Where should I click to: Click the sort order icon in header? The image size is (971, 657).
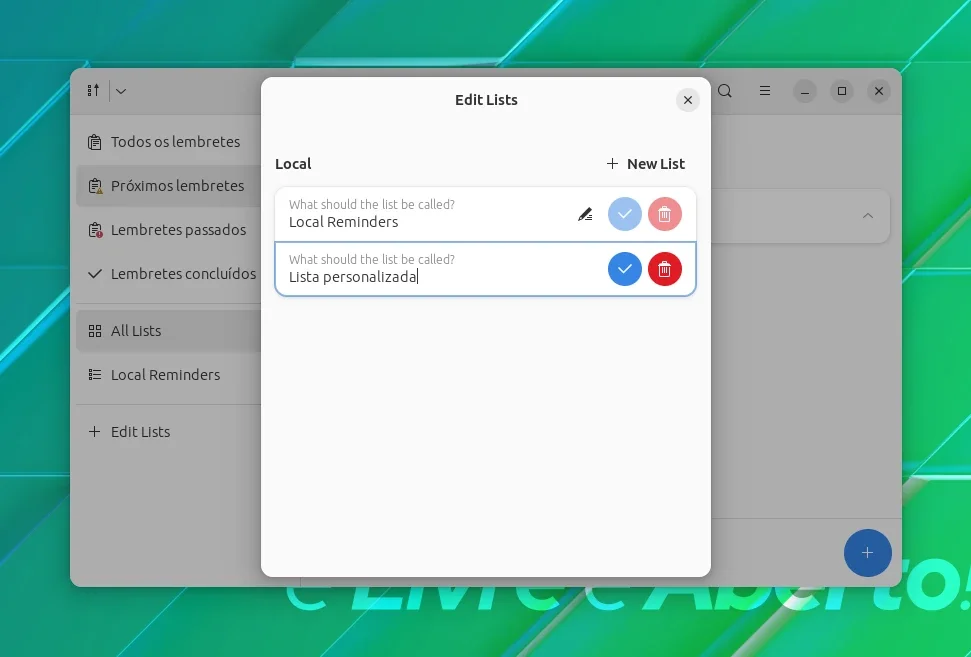coord(94,91)
